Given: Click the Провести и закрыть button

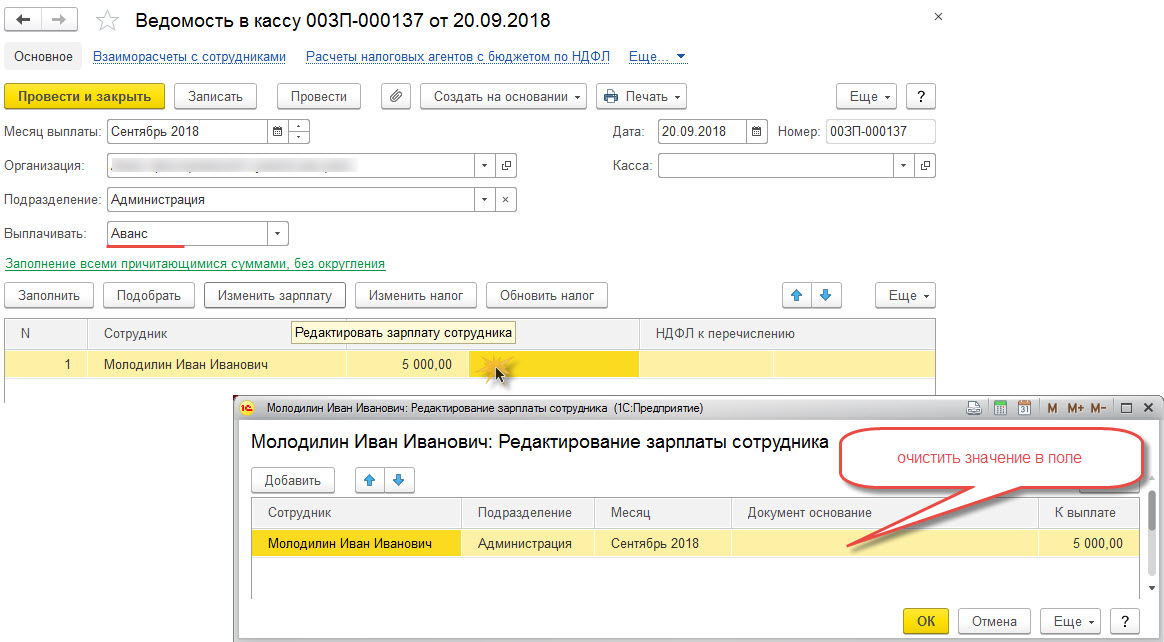Looking at the screenshot, I should click(85, 96).
